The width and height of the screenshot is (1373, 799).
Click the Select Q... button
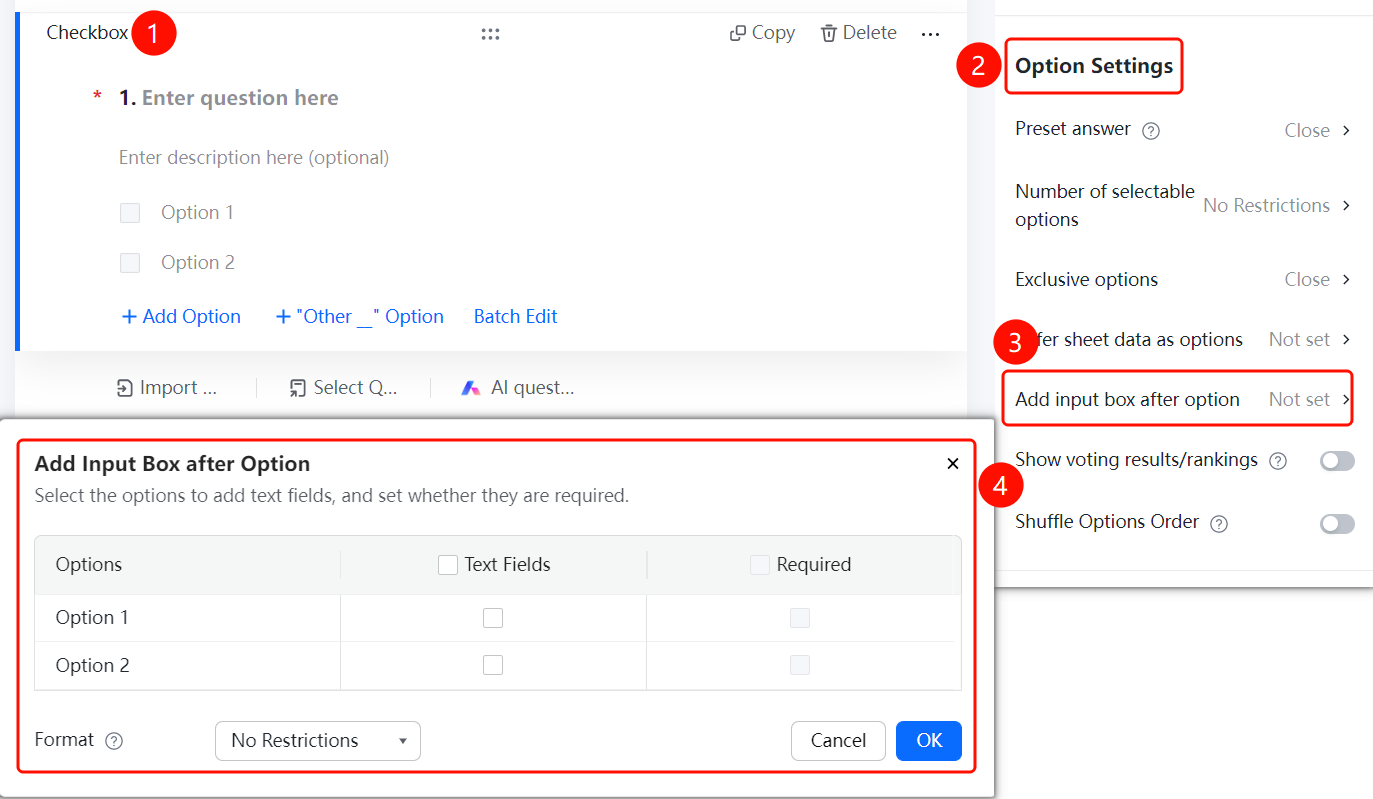(342, 388)
